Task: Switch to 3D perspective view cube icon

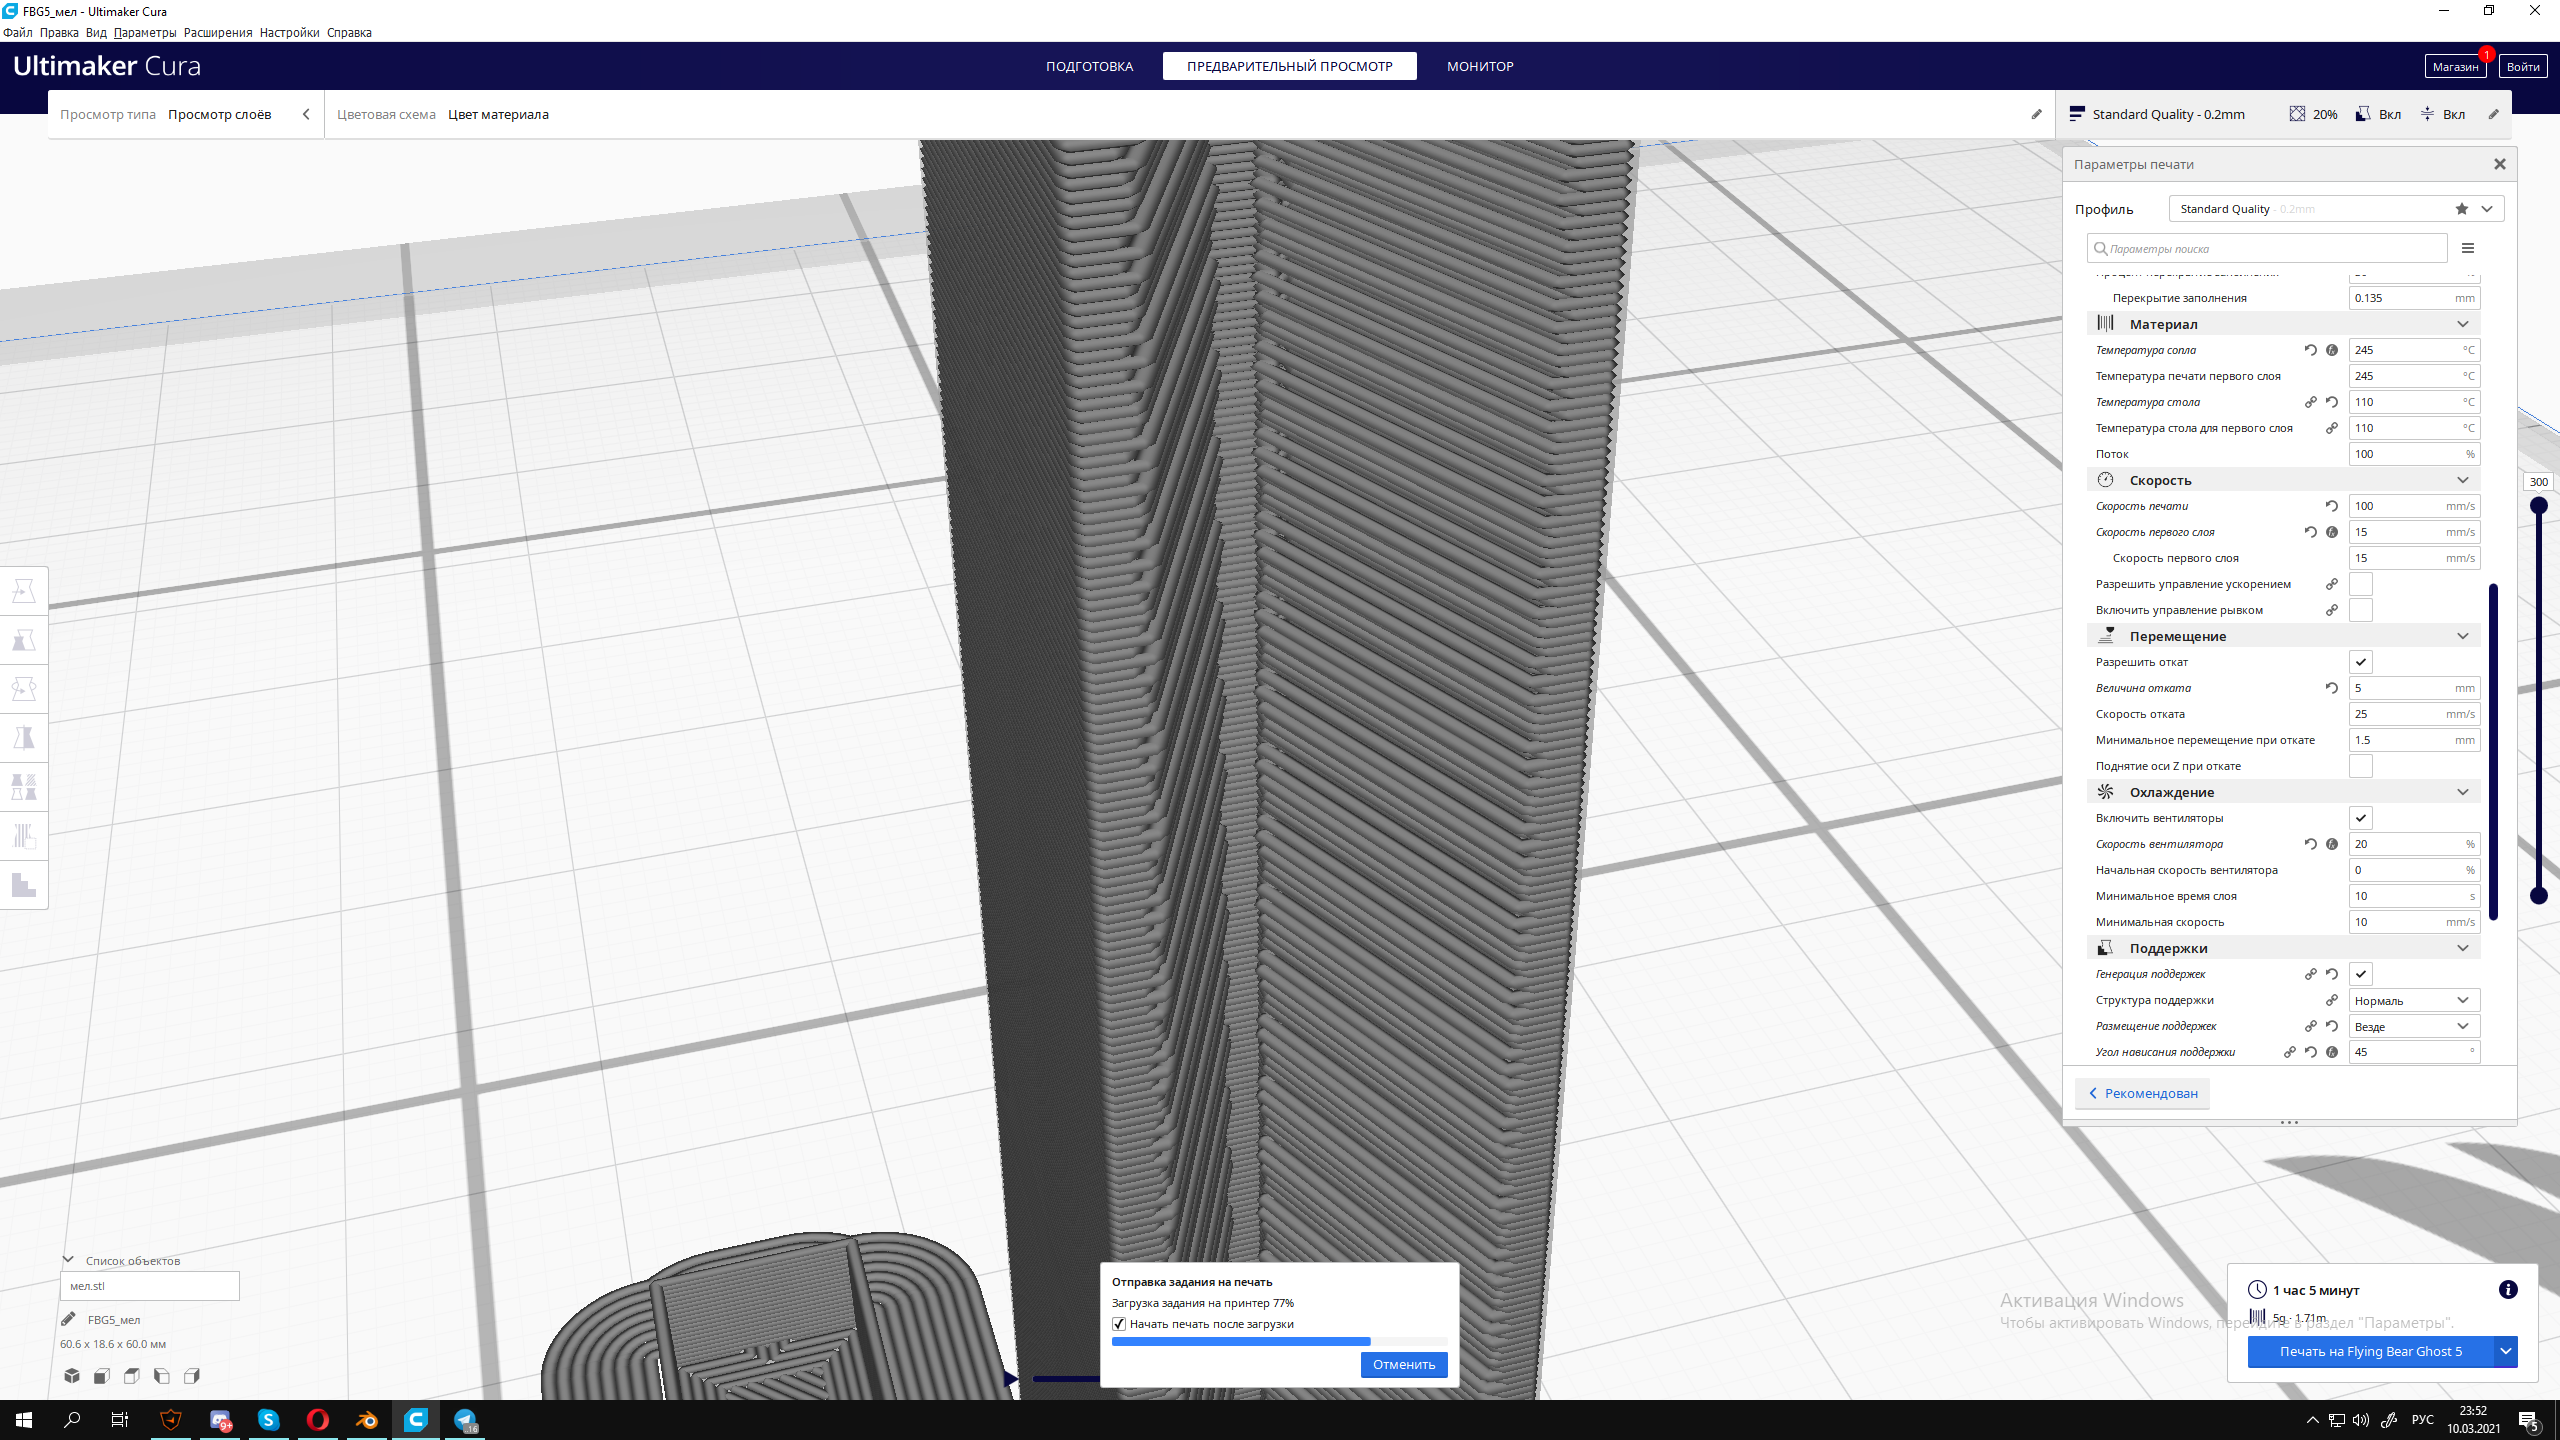Action: (x=72, y=1376)
